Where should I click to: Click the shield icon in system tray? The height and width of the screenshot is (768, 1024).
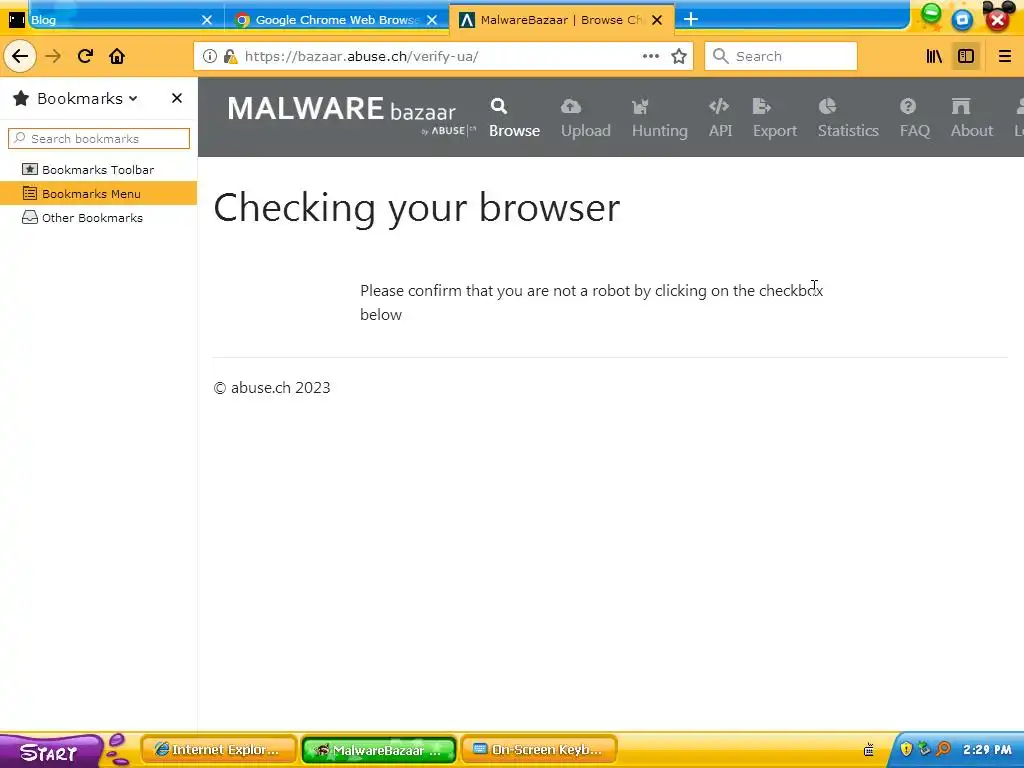906,749
